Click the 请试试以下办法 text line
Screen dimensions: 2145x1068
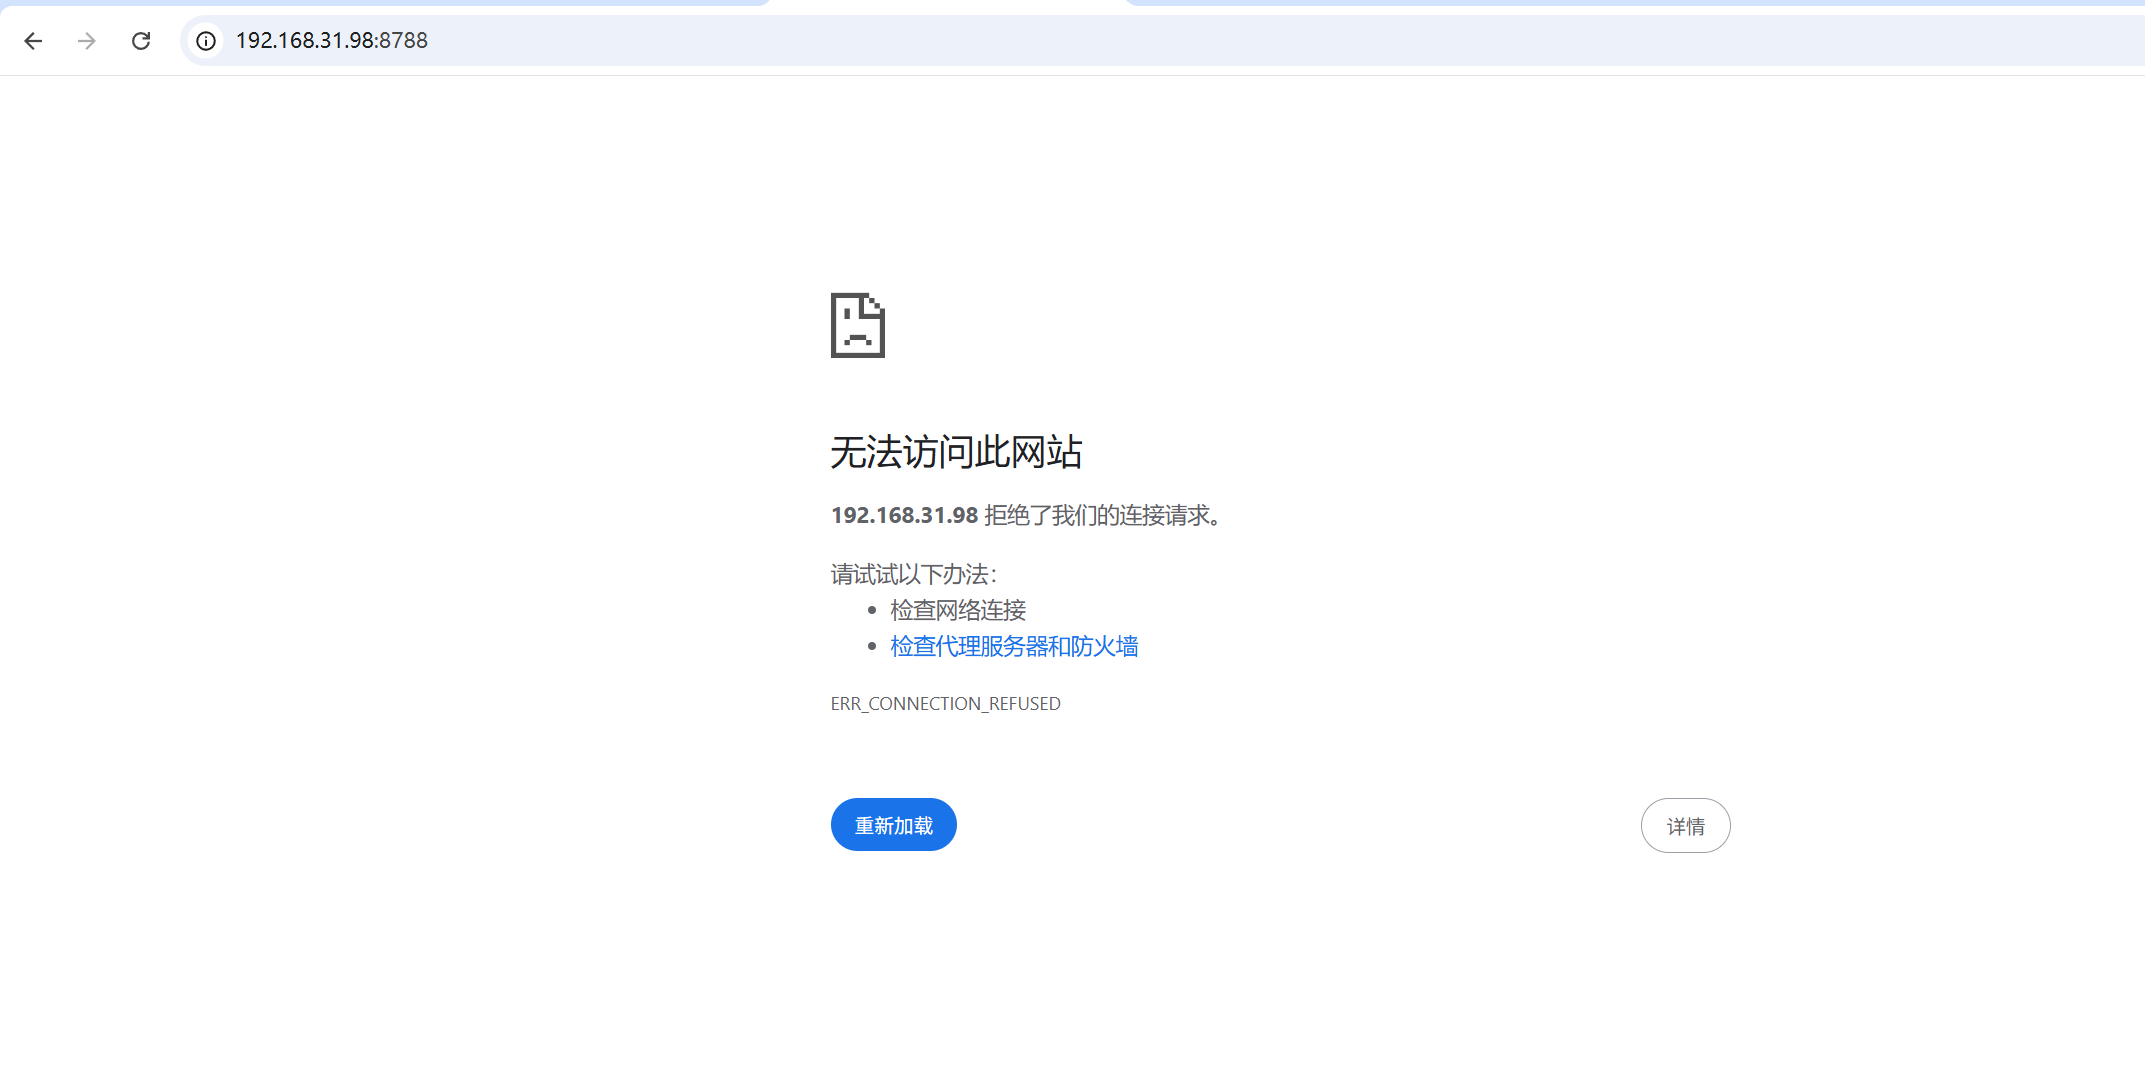[x=913, y=575]
